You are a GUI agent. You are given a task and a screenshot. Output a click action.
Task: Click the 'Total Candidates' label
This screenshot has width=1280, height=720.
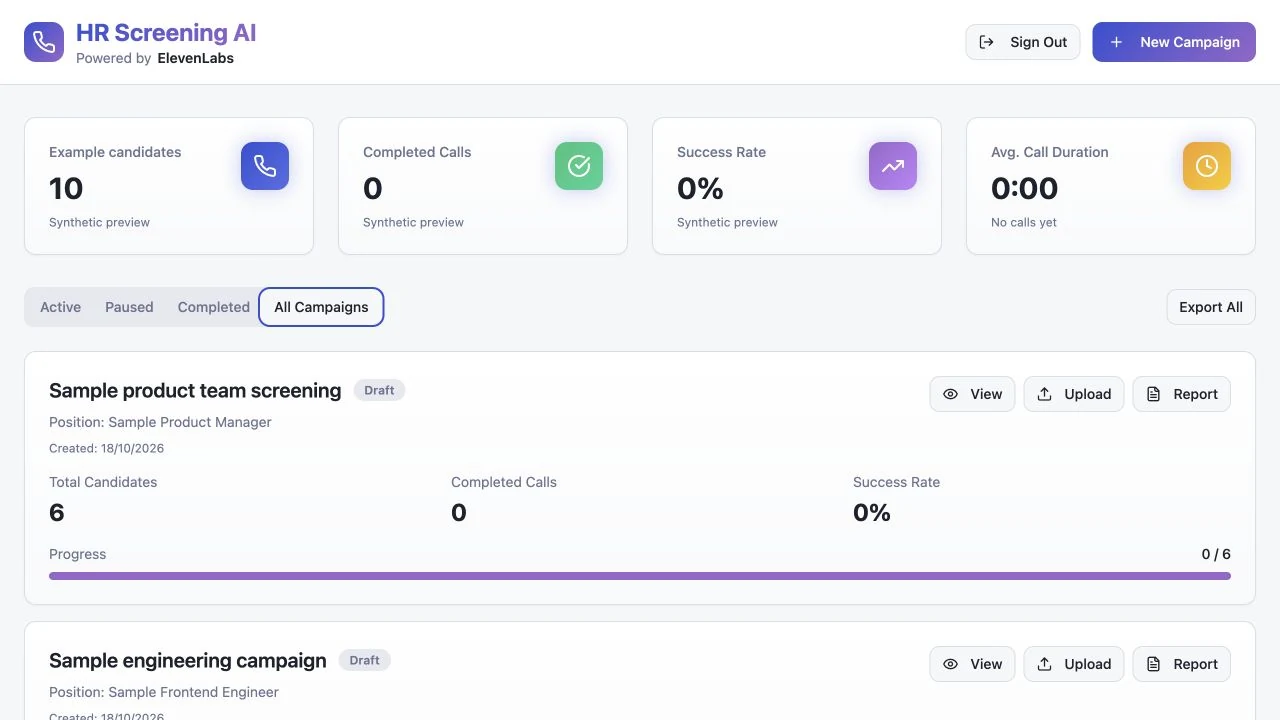click(x=103, y=482)
